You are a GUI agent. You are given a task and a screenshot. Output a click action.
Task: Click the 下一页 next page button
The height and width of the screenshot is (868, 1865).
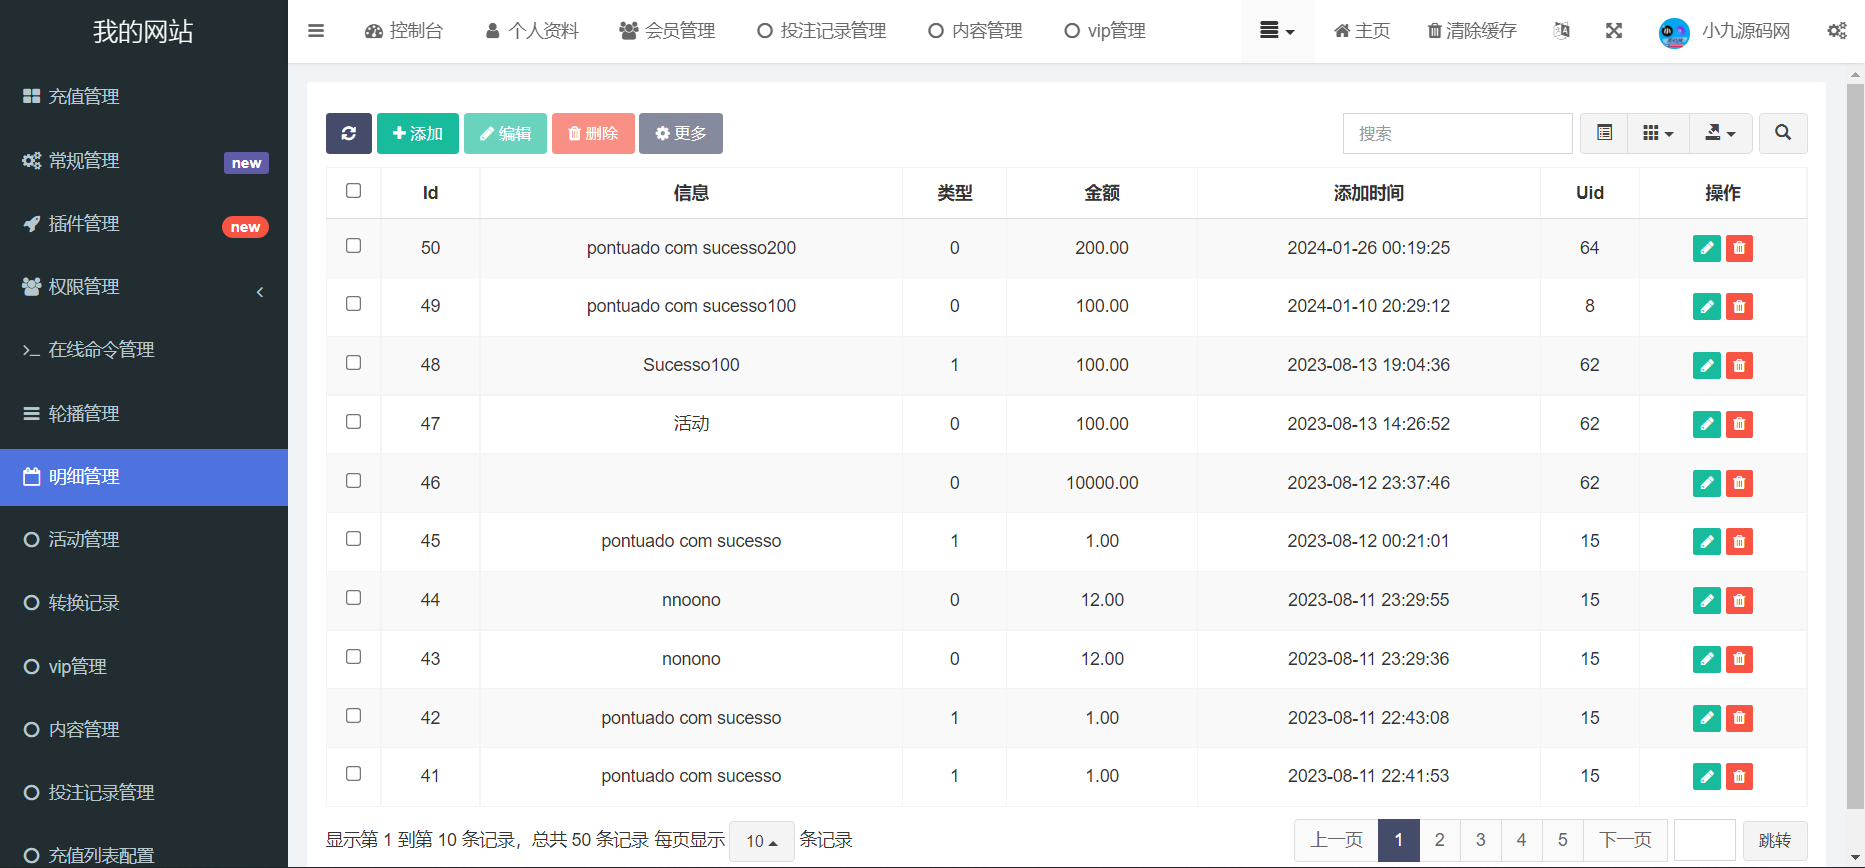pos(1625,840)
